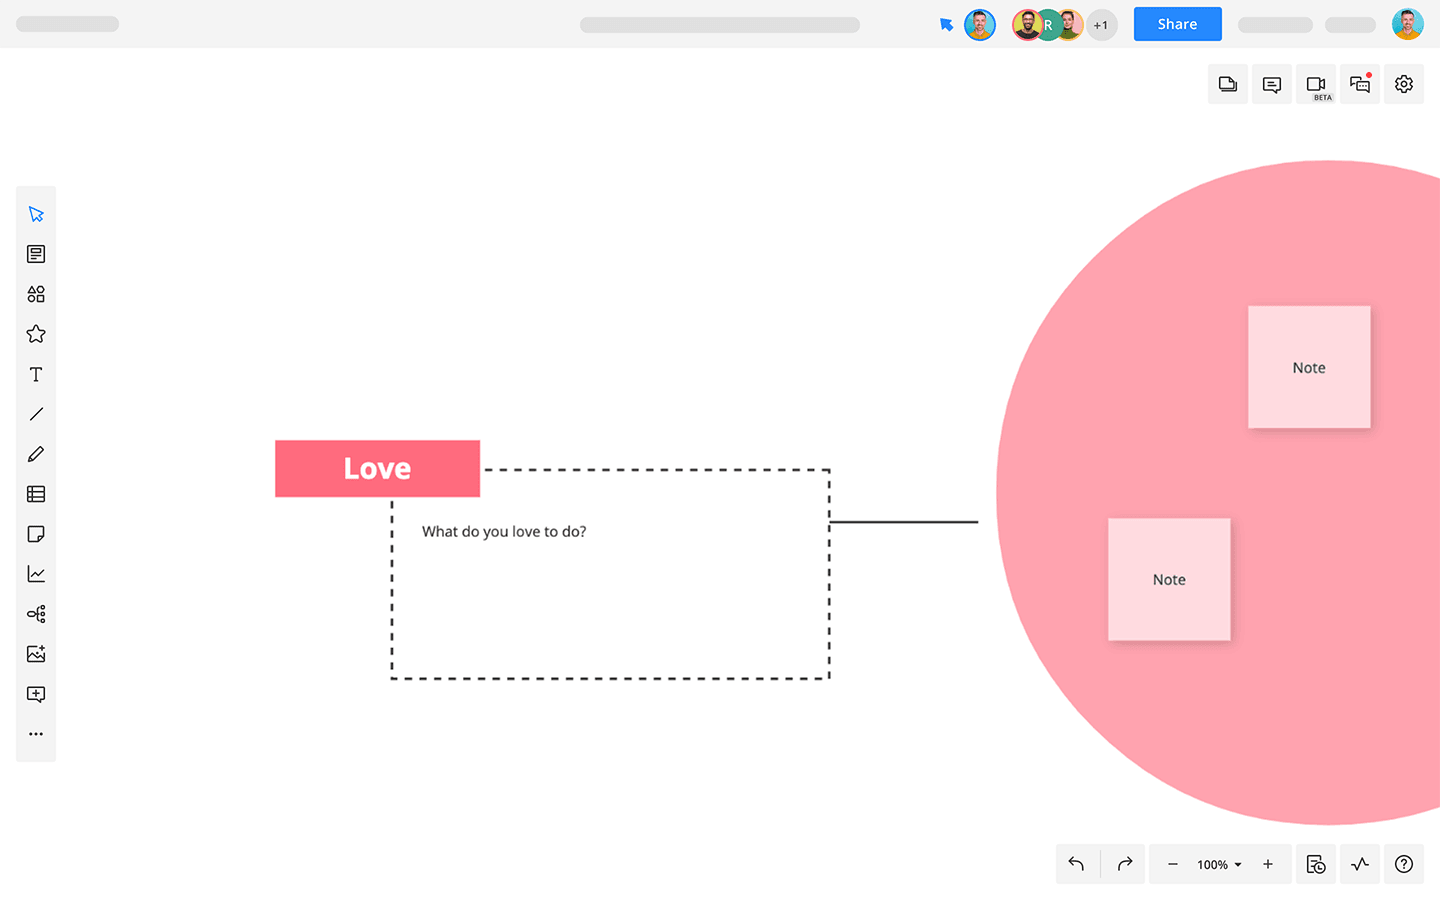Image resolution: width=1440 pixels, height=900 pixels.
Task: Redo the last action
Action: click(1124, 864)
